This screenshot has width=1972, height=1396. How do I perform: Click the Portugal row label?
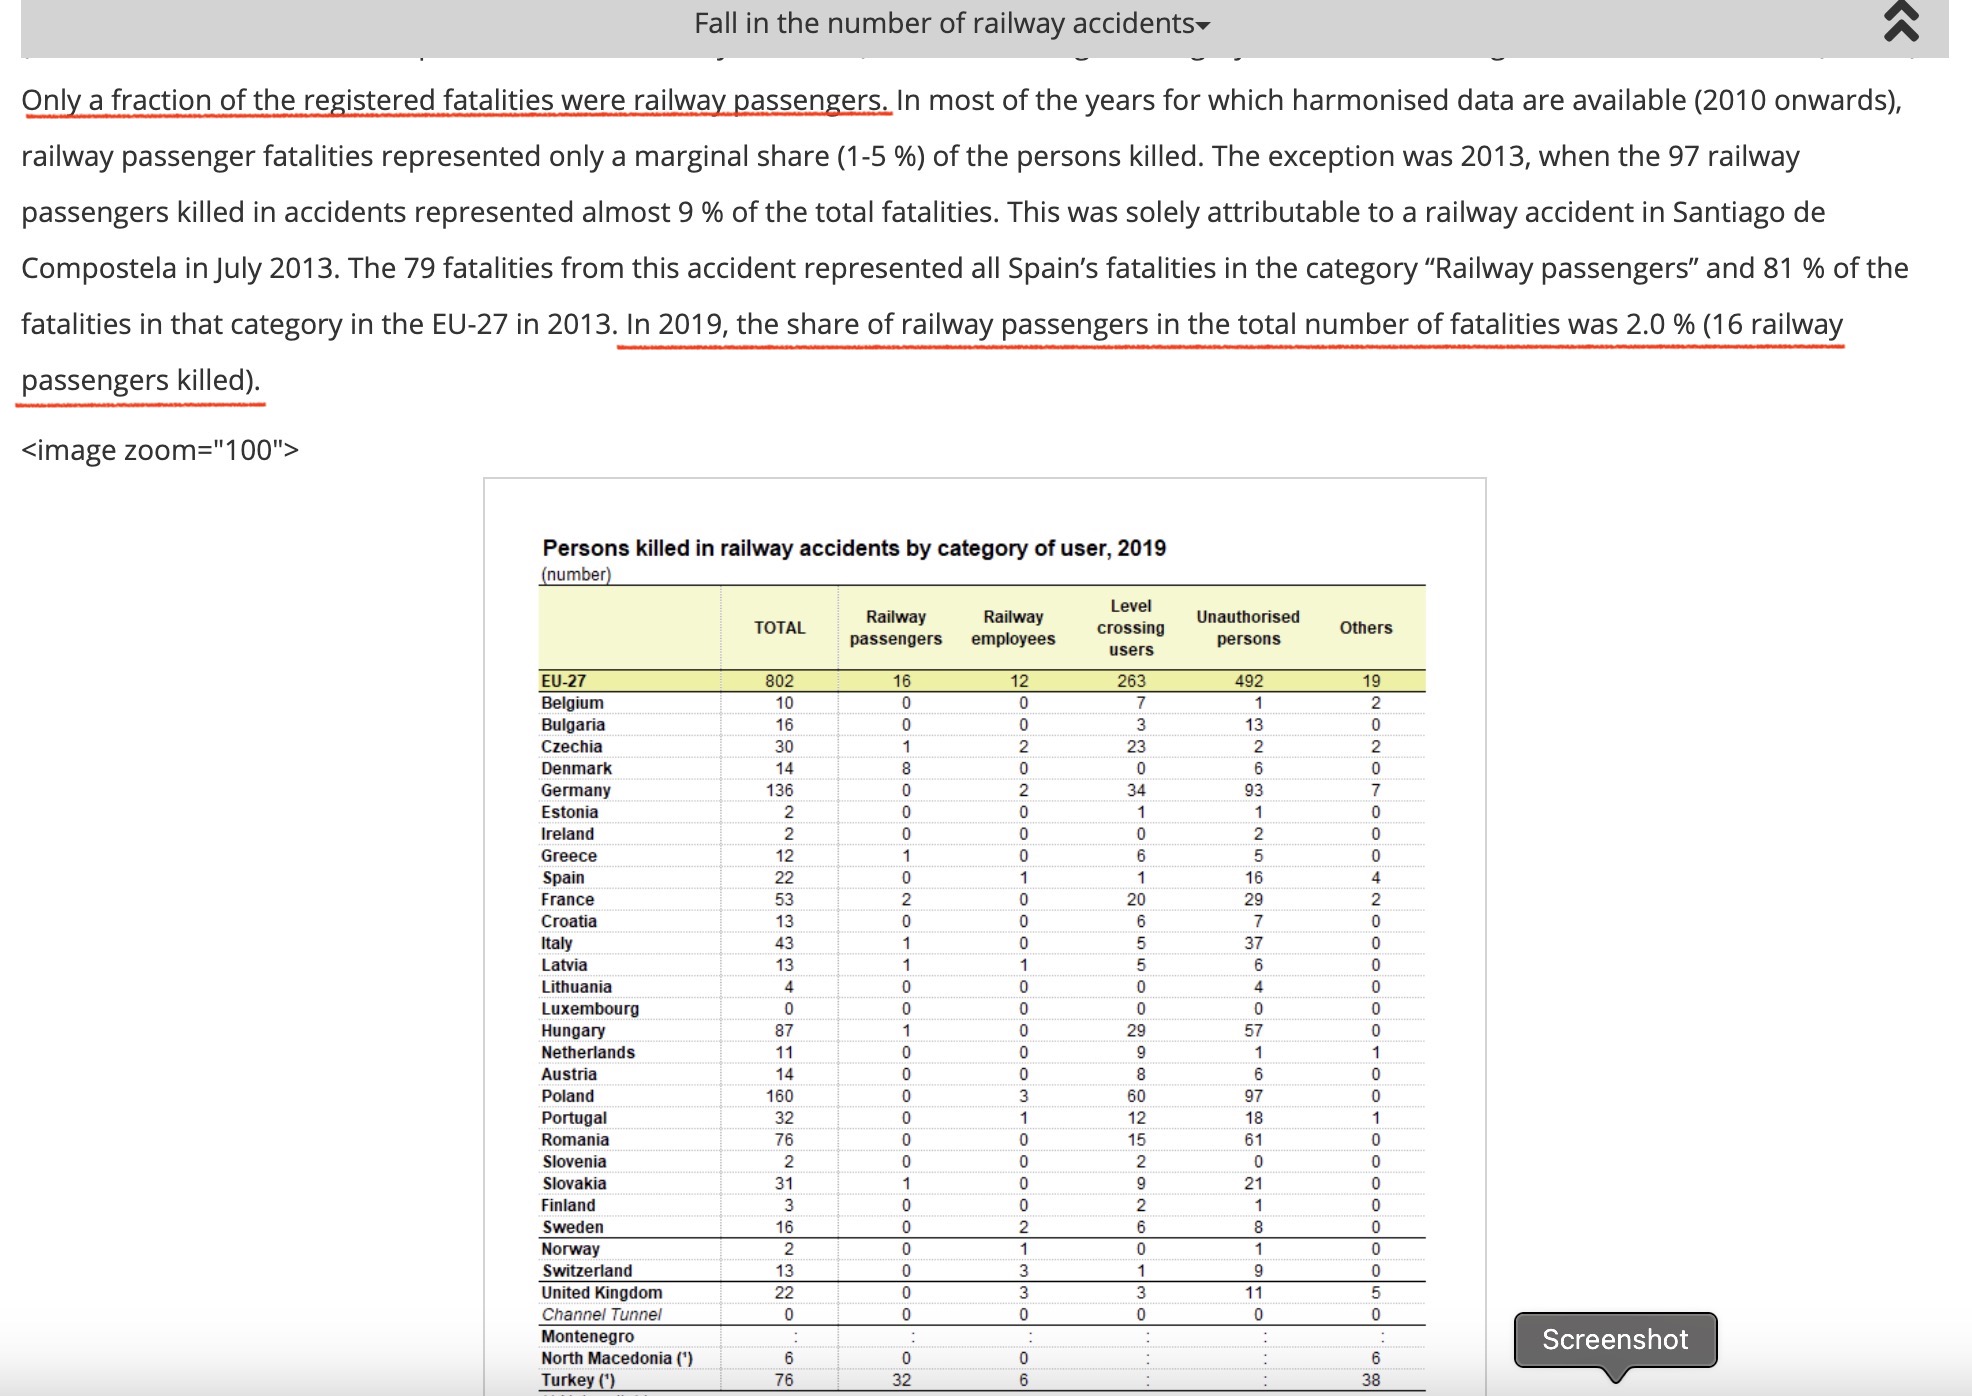(574, 1118)
